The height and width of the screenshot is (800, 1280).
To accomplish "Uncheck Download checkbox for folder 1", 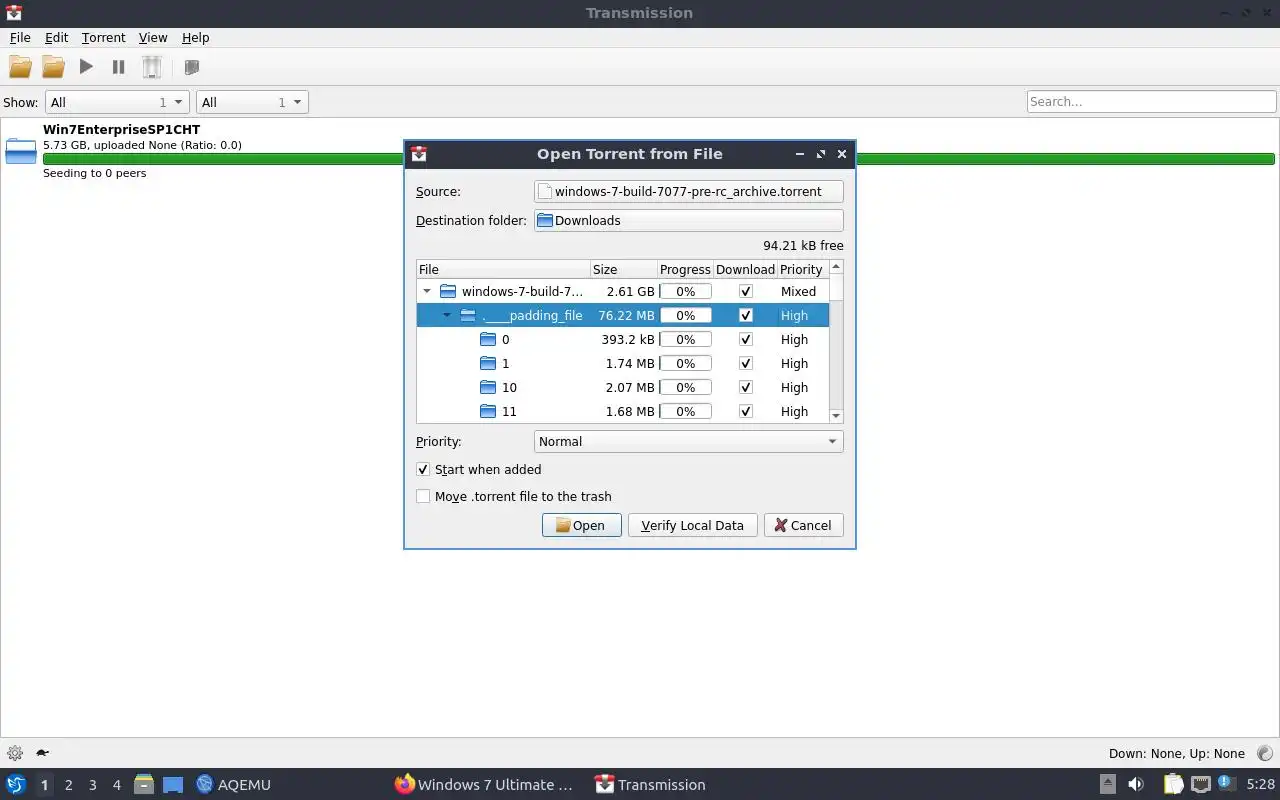I will [745, 363].
